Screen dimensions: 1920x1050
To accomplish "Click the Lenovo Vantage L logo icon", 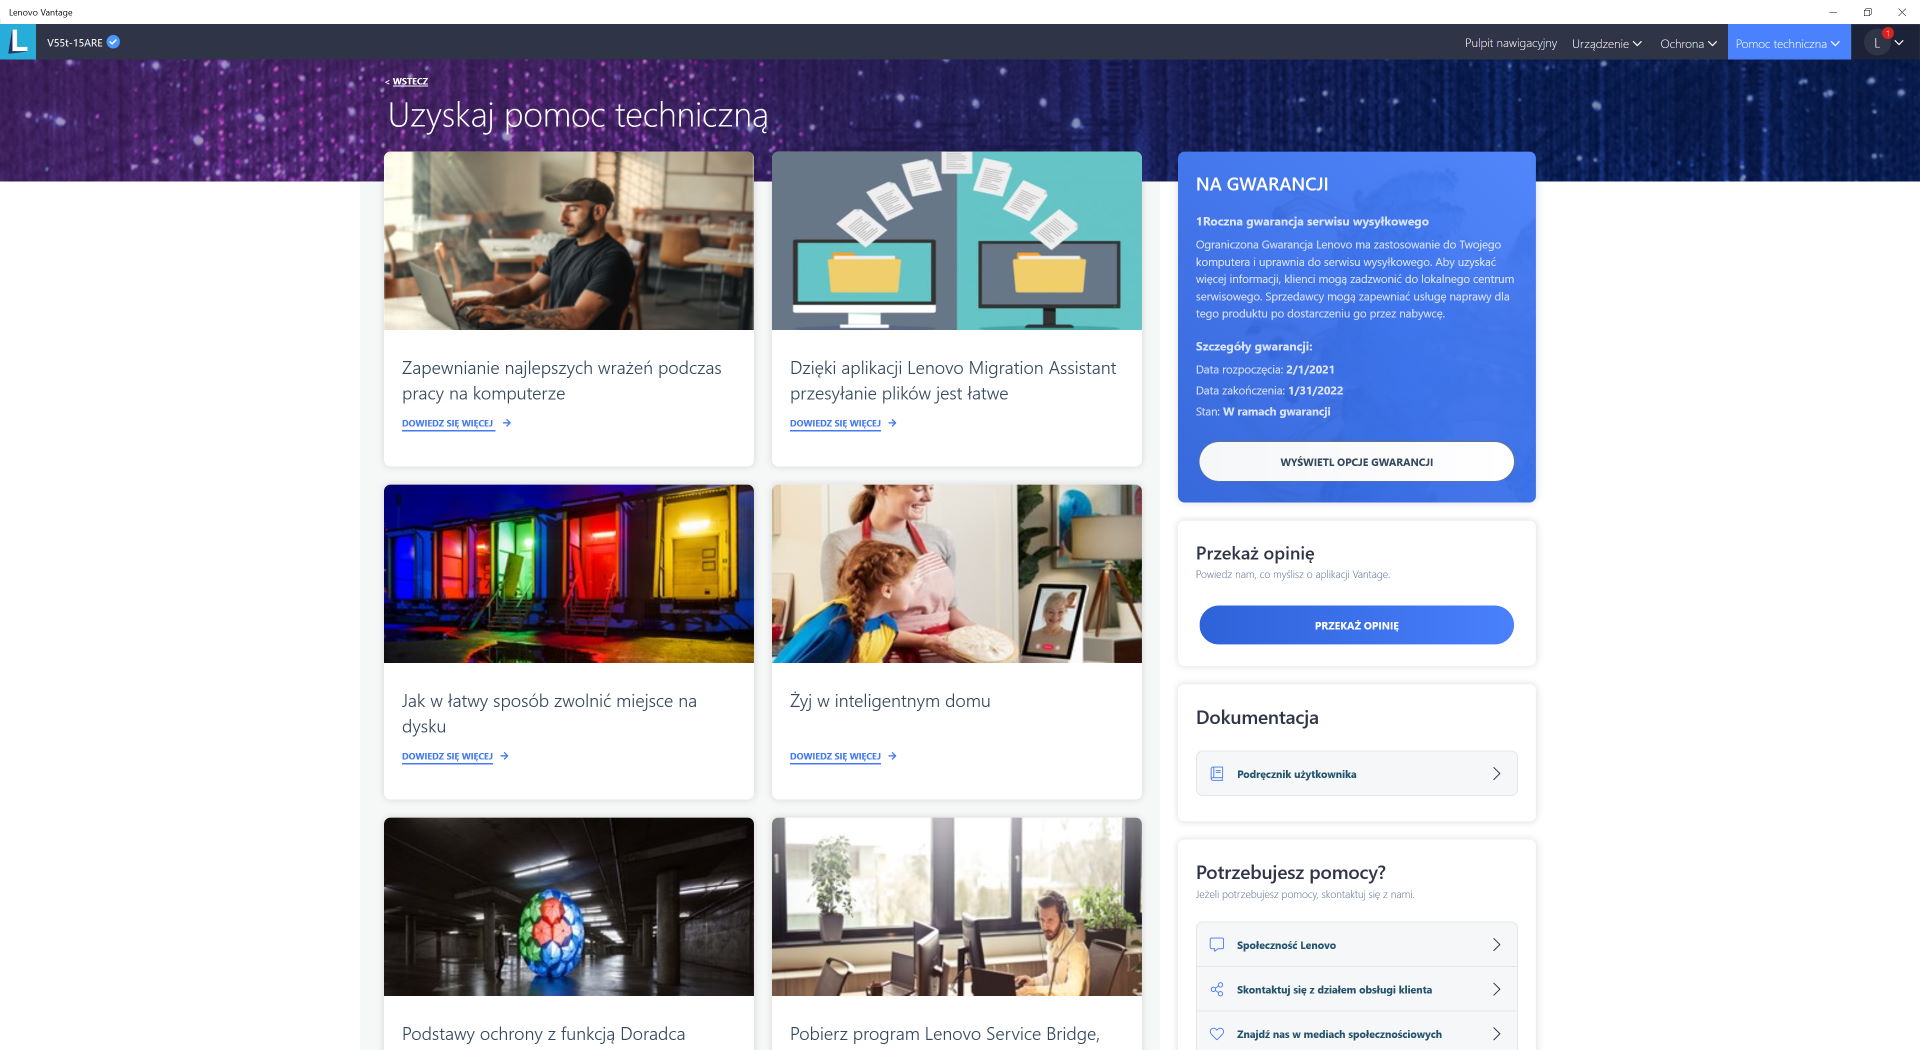I will pos(18,42).
